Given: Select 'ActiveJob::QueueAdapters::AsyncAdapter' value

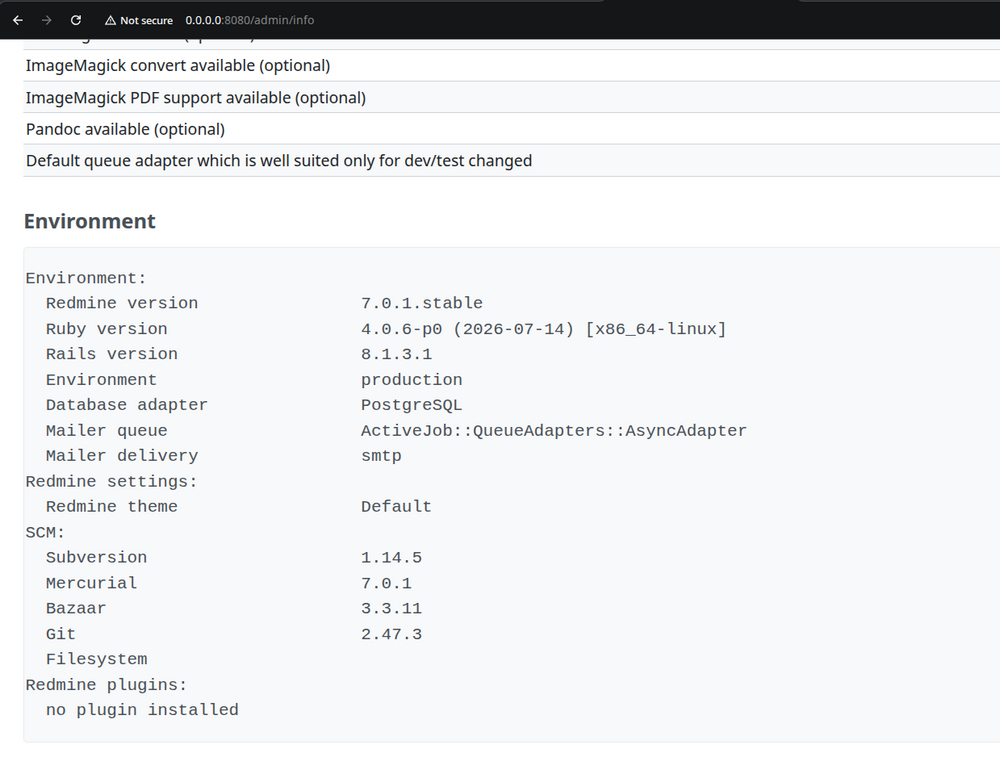Looking at the screenshot, I should (554, 431).
